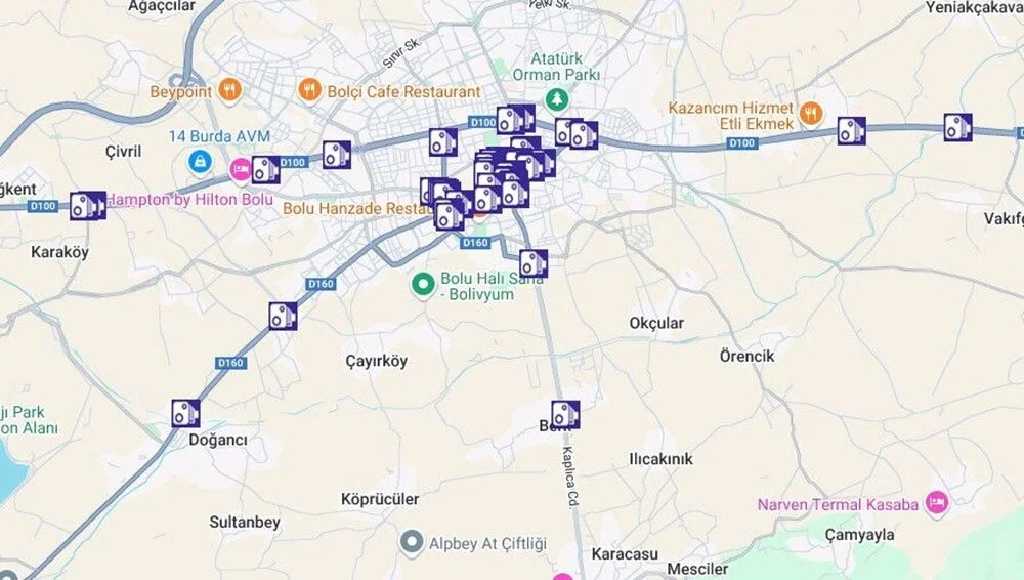Open Kazancım Hizmet Etli Ekmek restaurant pin
This screenshot has width=1024, height=580.
pos(810,112)
